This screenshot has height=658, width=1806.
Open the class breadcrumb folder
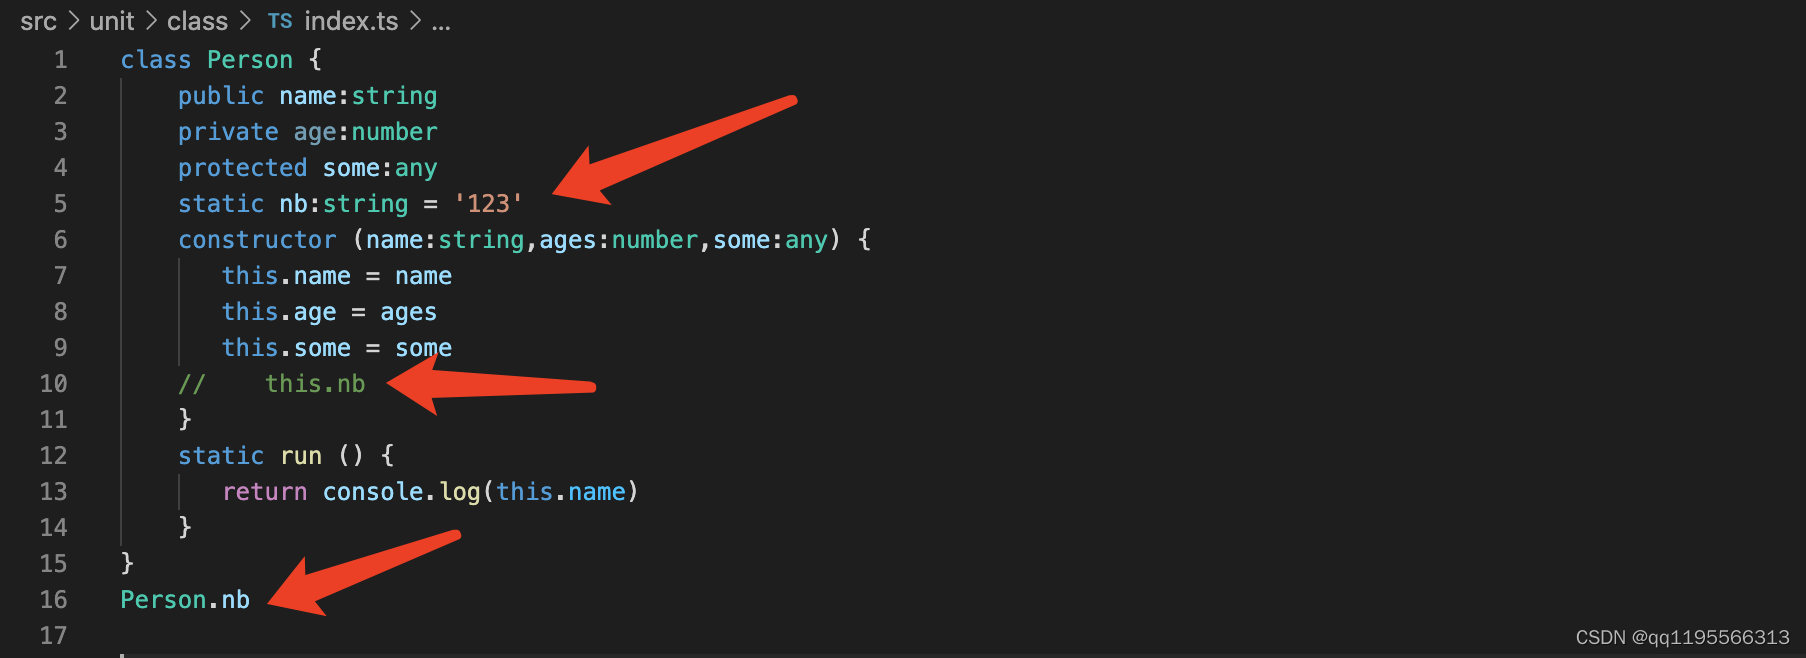[x=198, y=21]
